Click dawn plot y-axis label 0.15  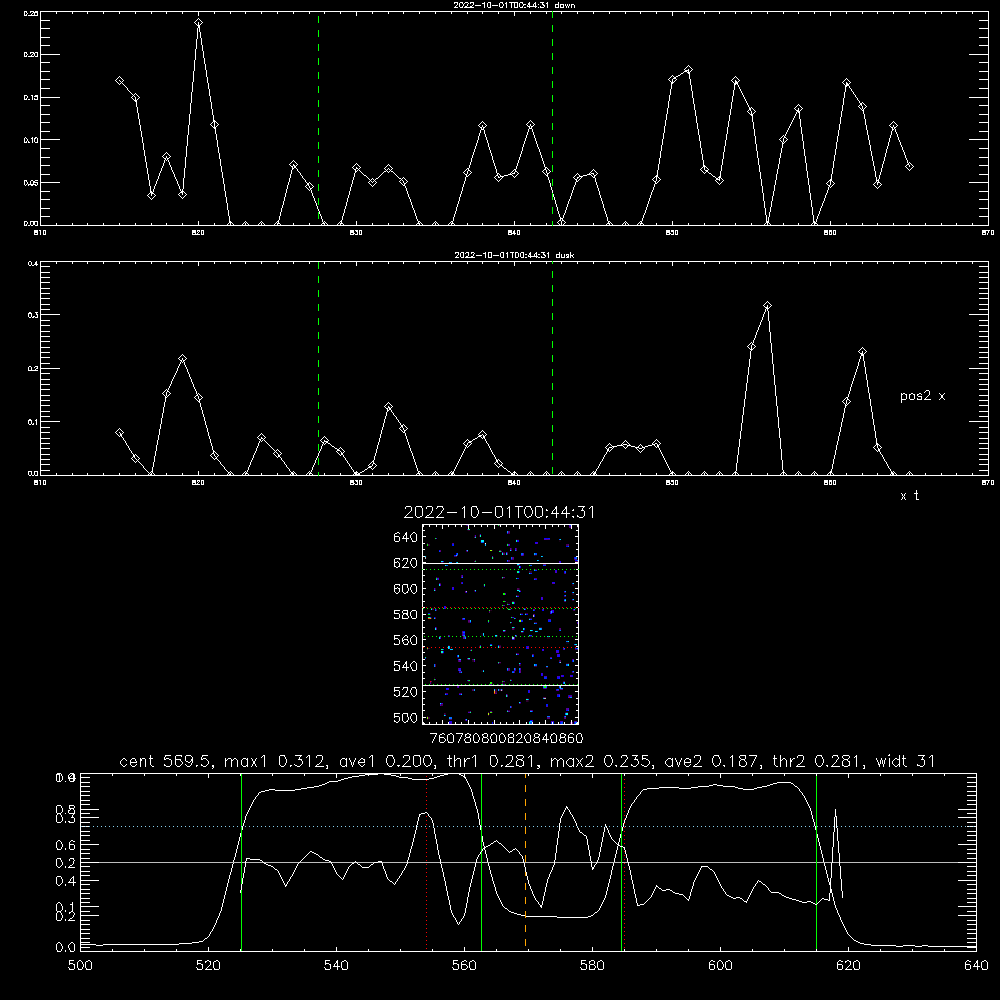point(31,98)
